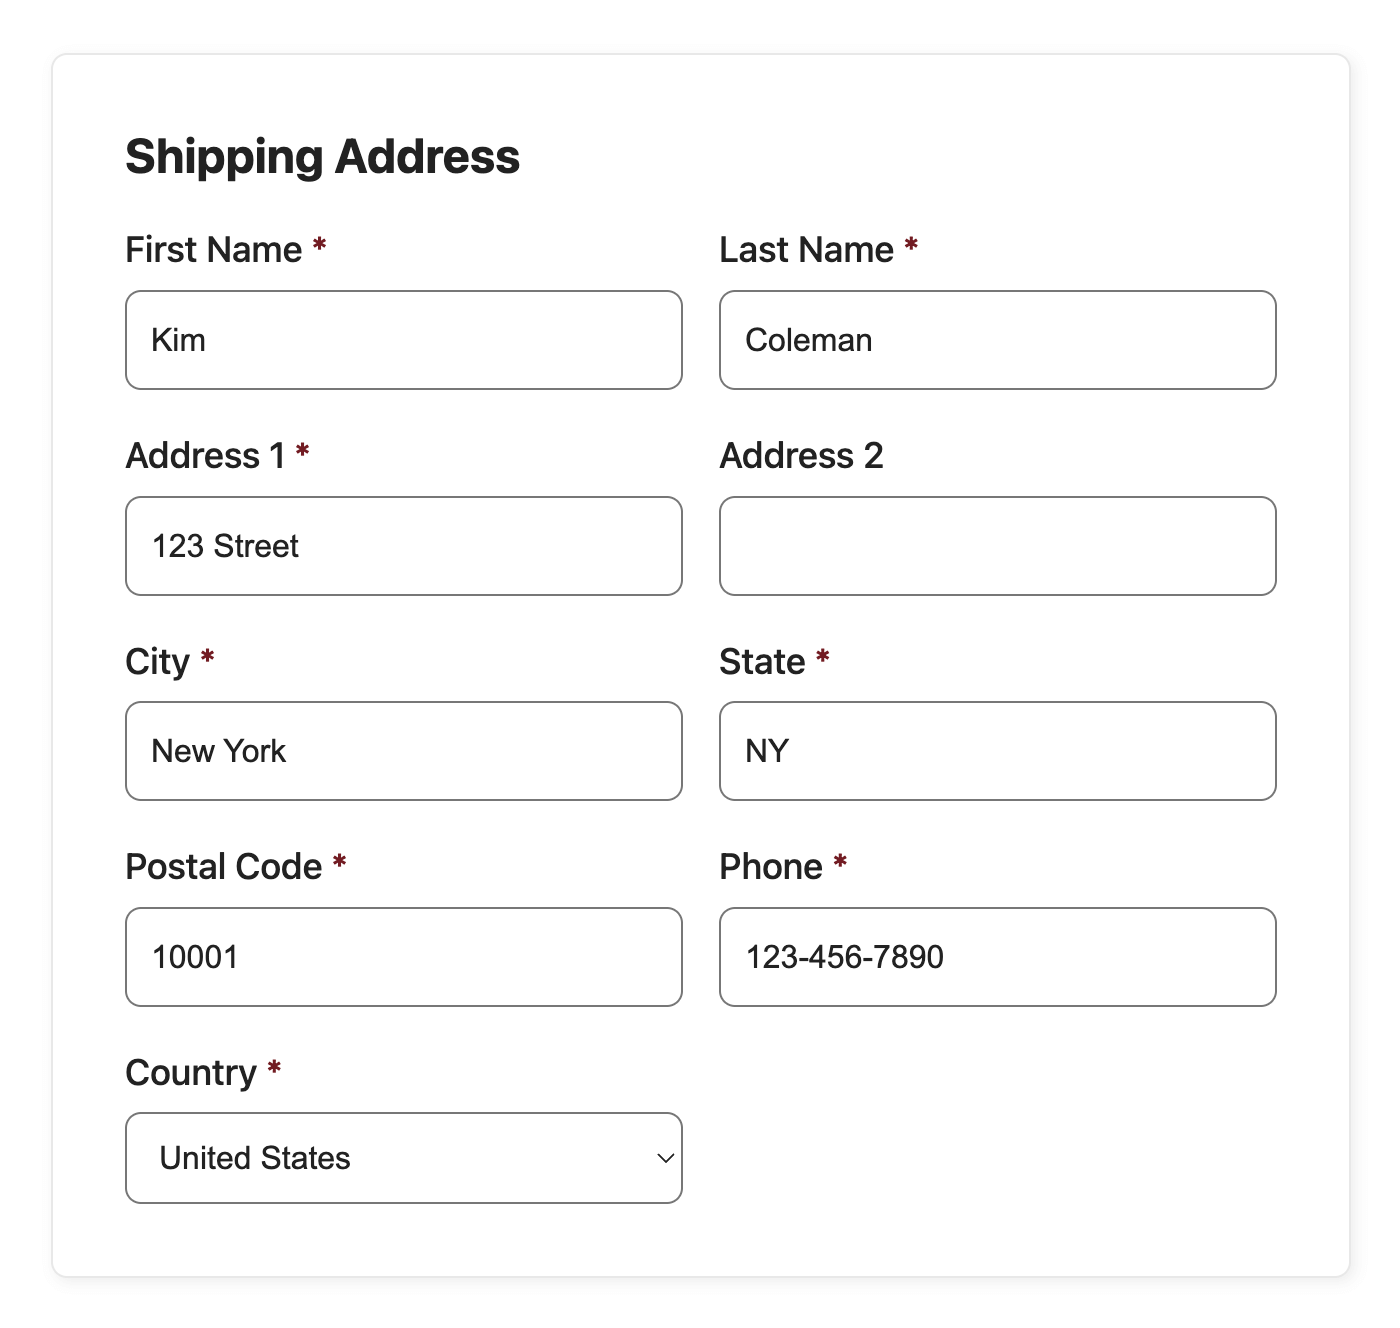The image size is (1400, 1328).
Task: Click the required asterisk beside State
Action: (x=821, y=661)
